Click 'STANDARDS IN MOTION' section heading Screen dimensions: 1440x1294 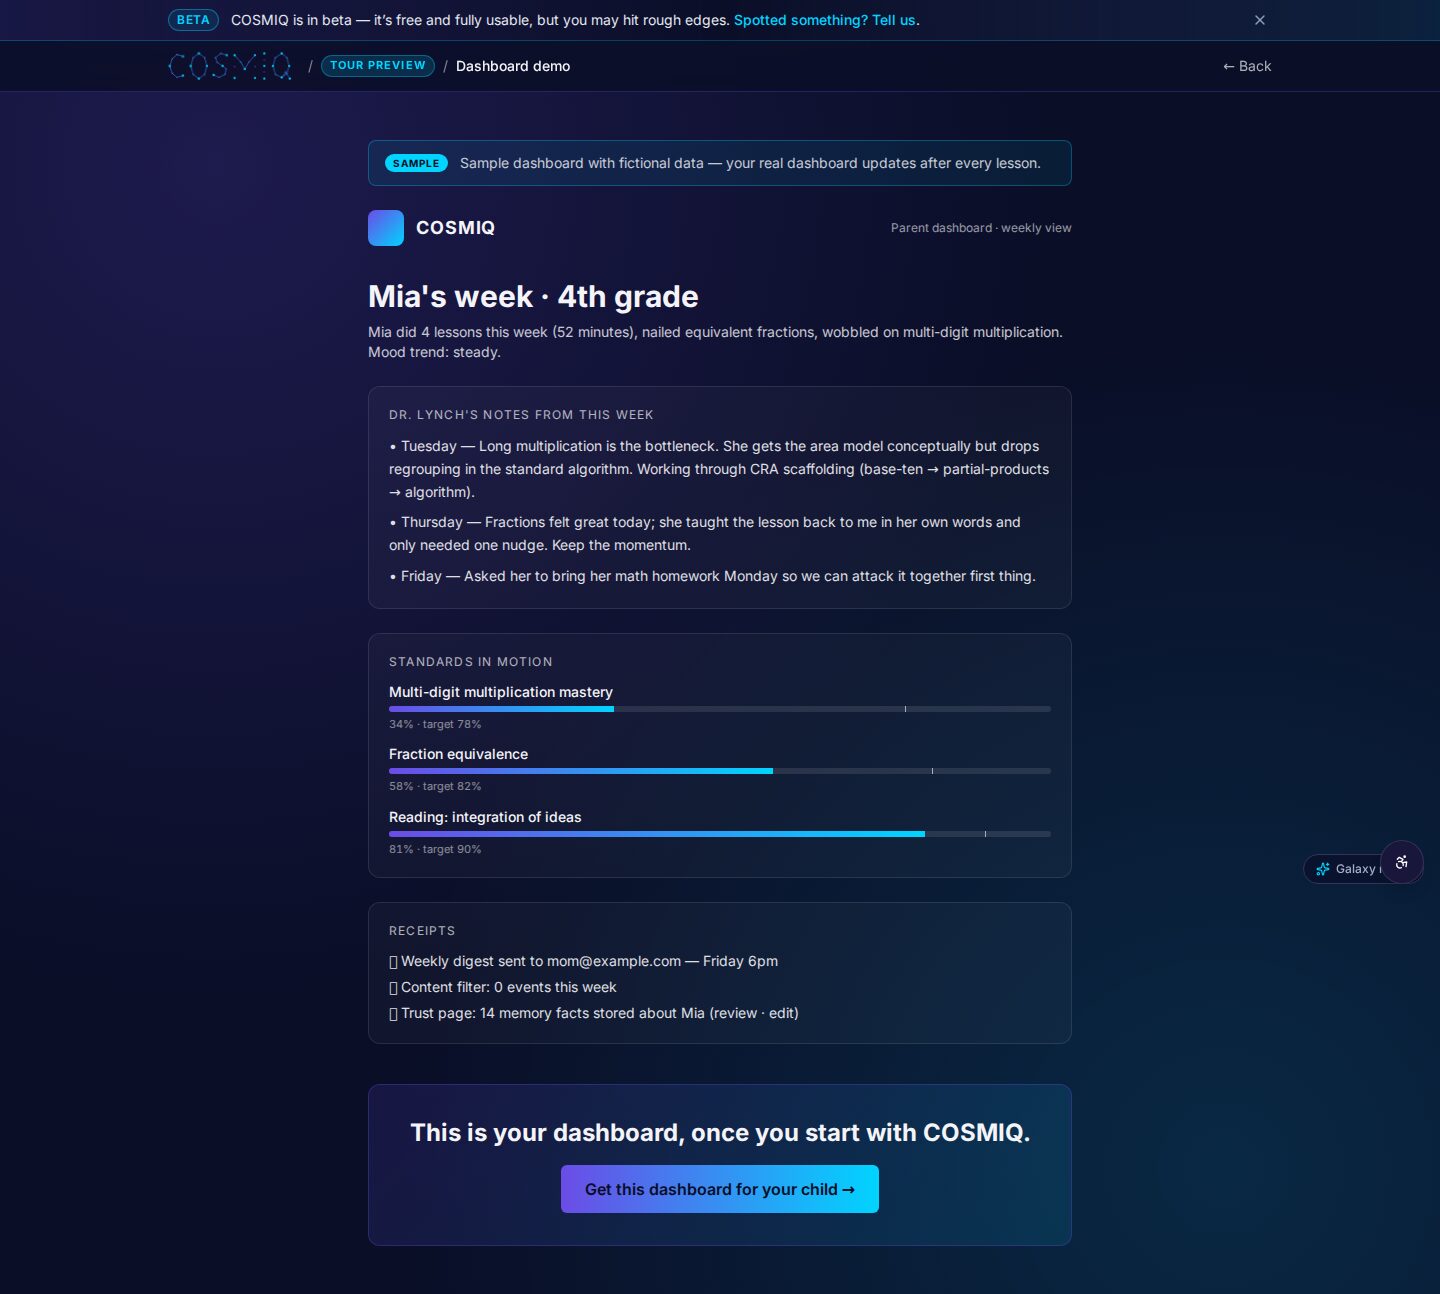pyautogui.click(x=470, y=662)
